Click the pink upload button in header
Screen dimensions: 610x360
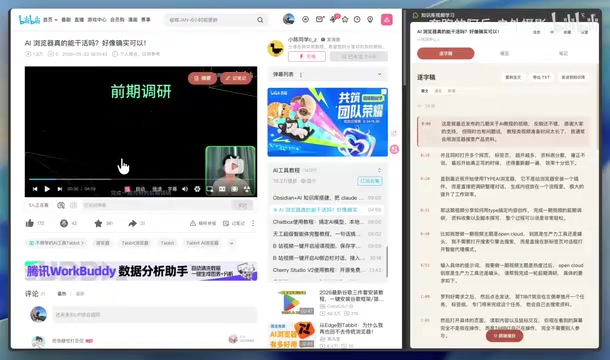386,19
